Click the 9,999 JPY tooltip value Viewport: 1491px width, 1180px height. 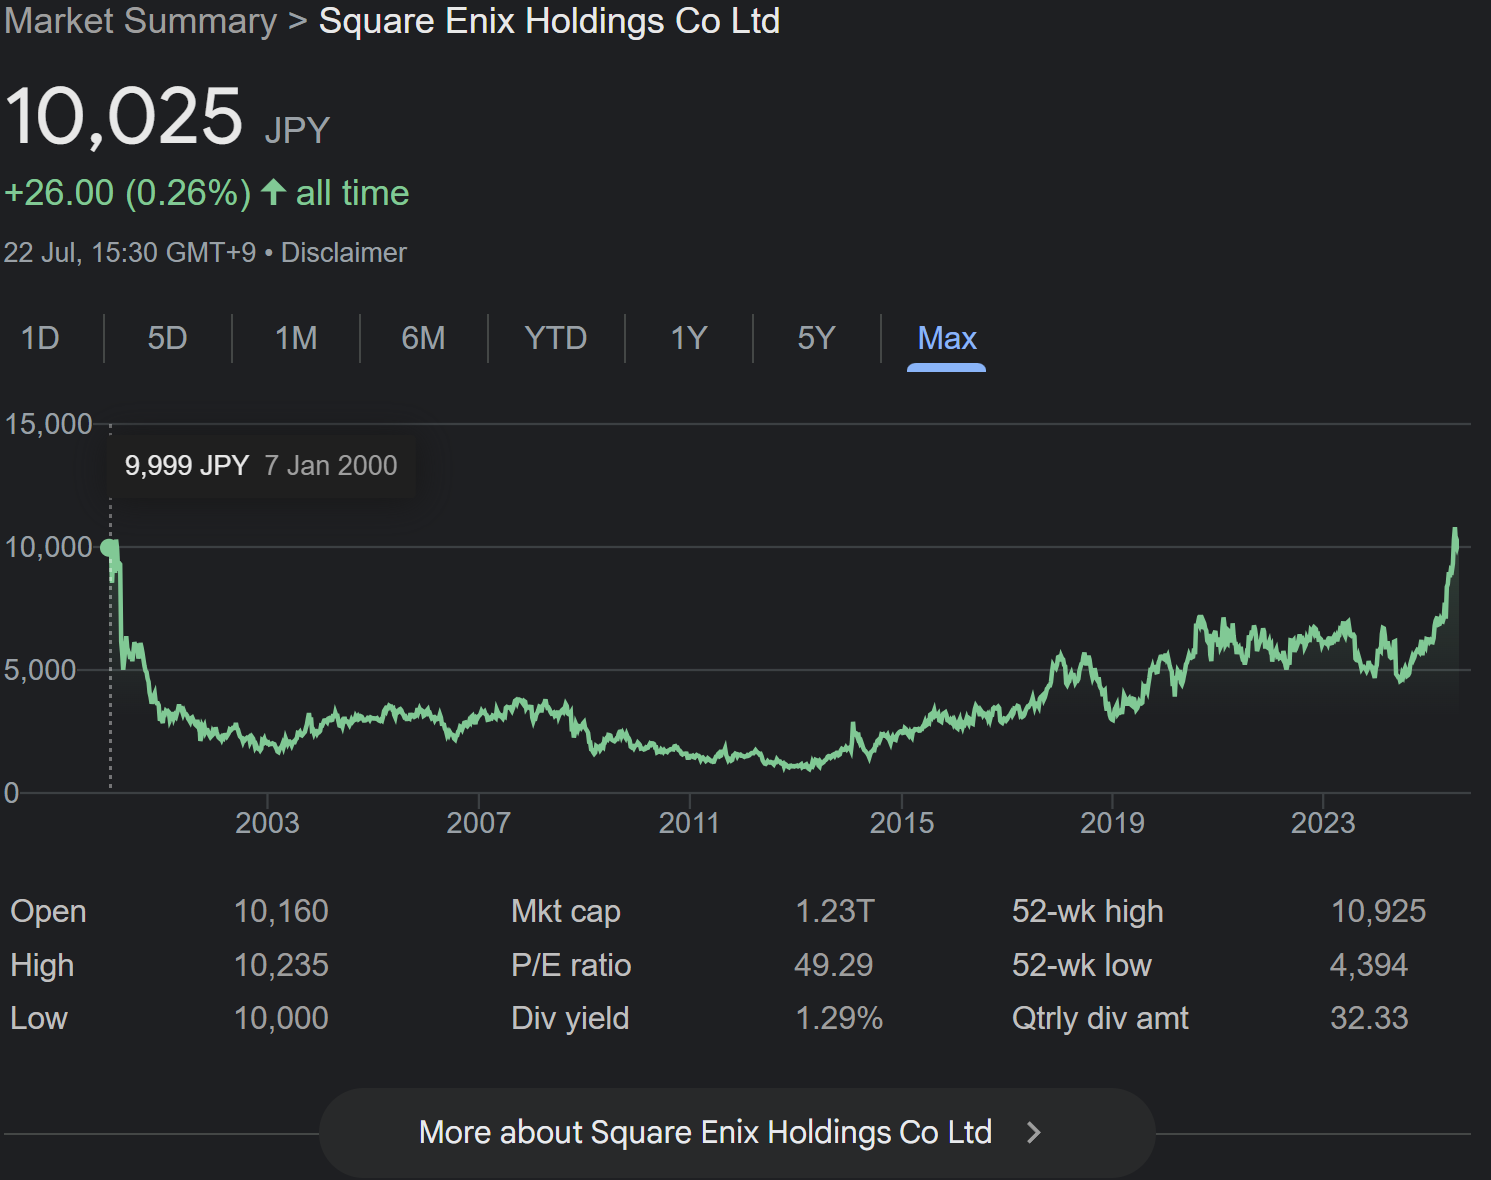[x=187, y=465]
